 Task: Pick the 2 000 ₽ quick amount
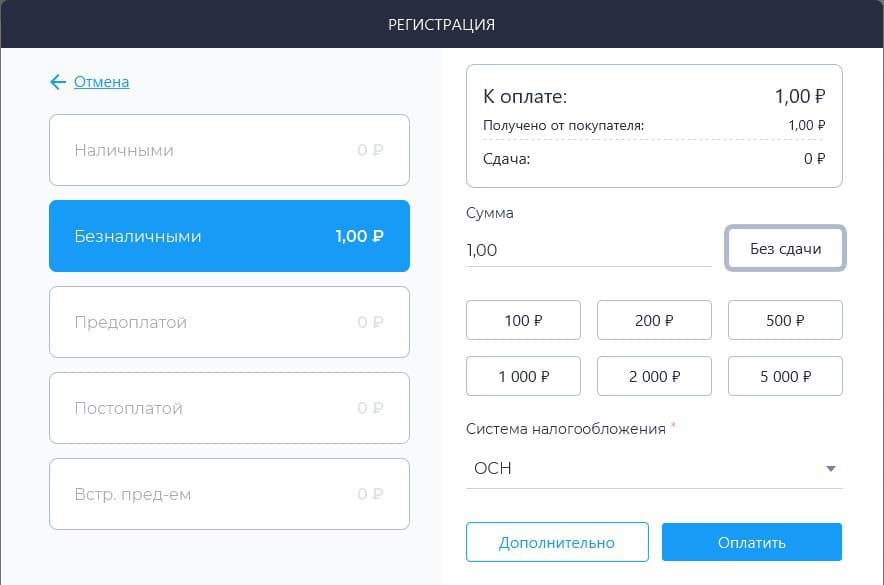coord(655,376)
